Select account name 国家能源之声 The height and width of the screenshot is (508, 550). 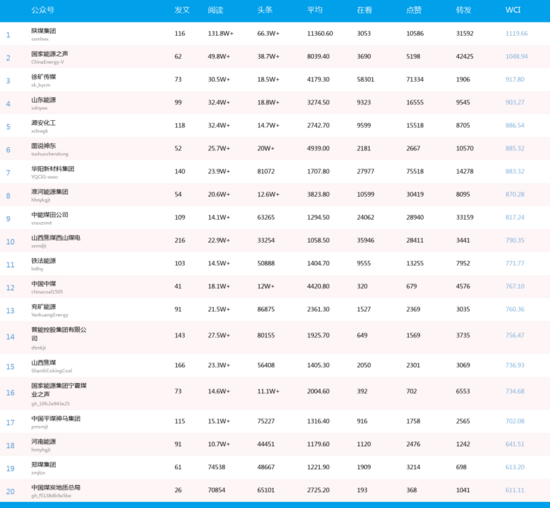(x=49, y=54)
